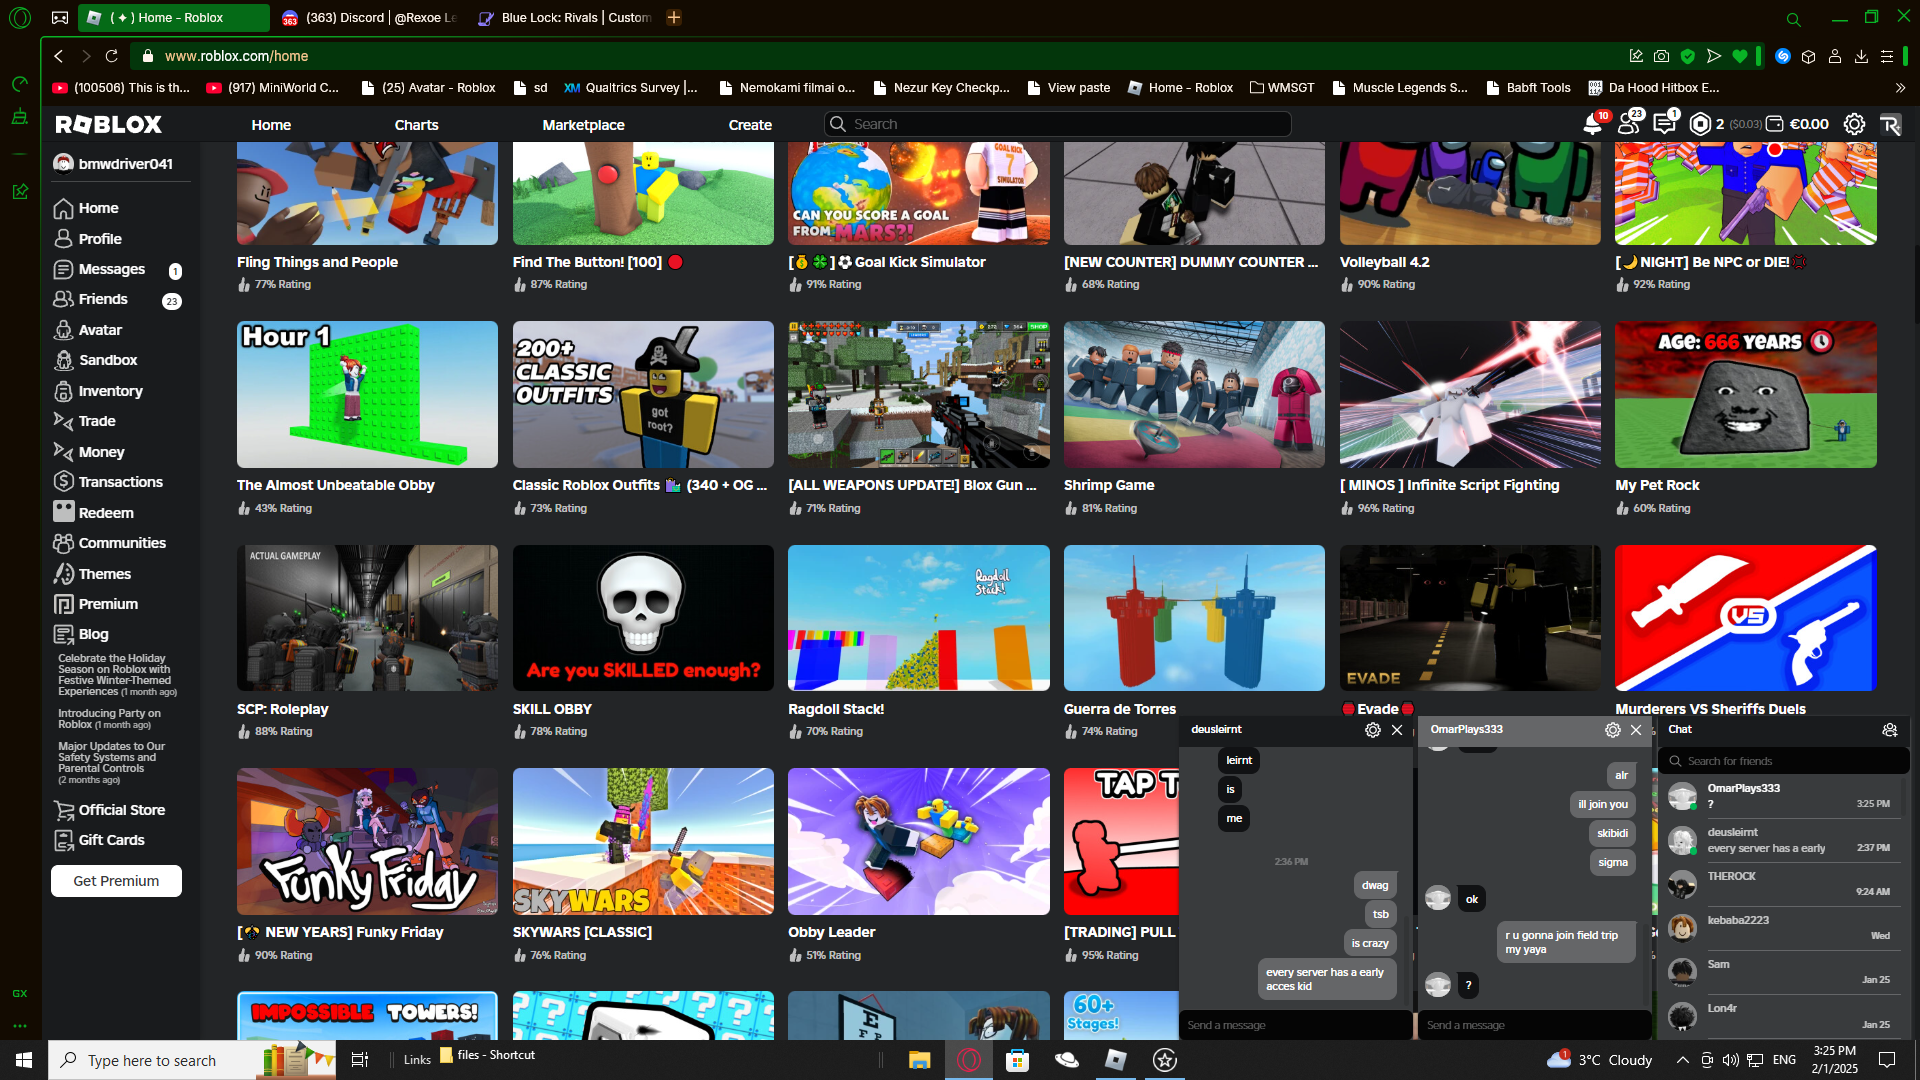
Task: Open the notifications bell icon
Action: [x=1592, y=124]
